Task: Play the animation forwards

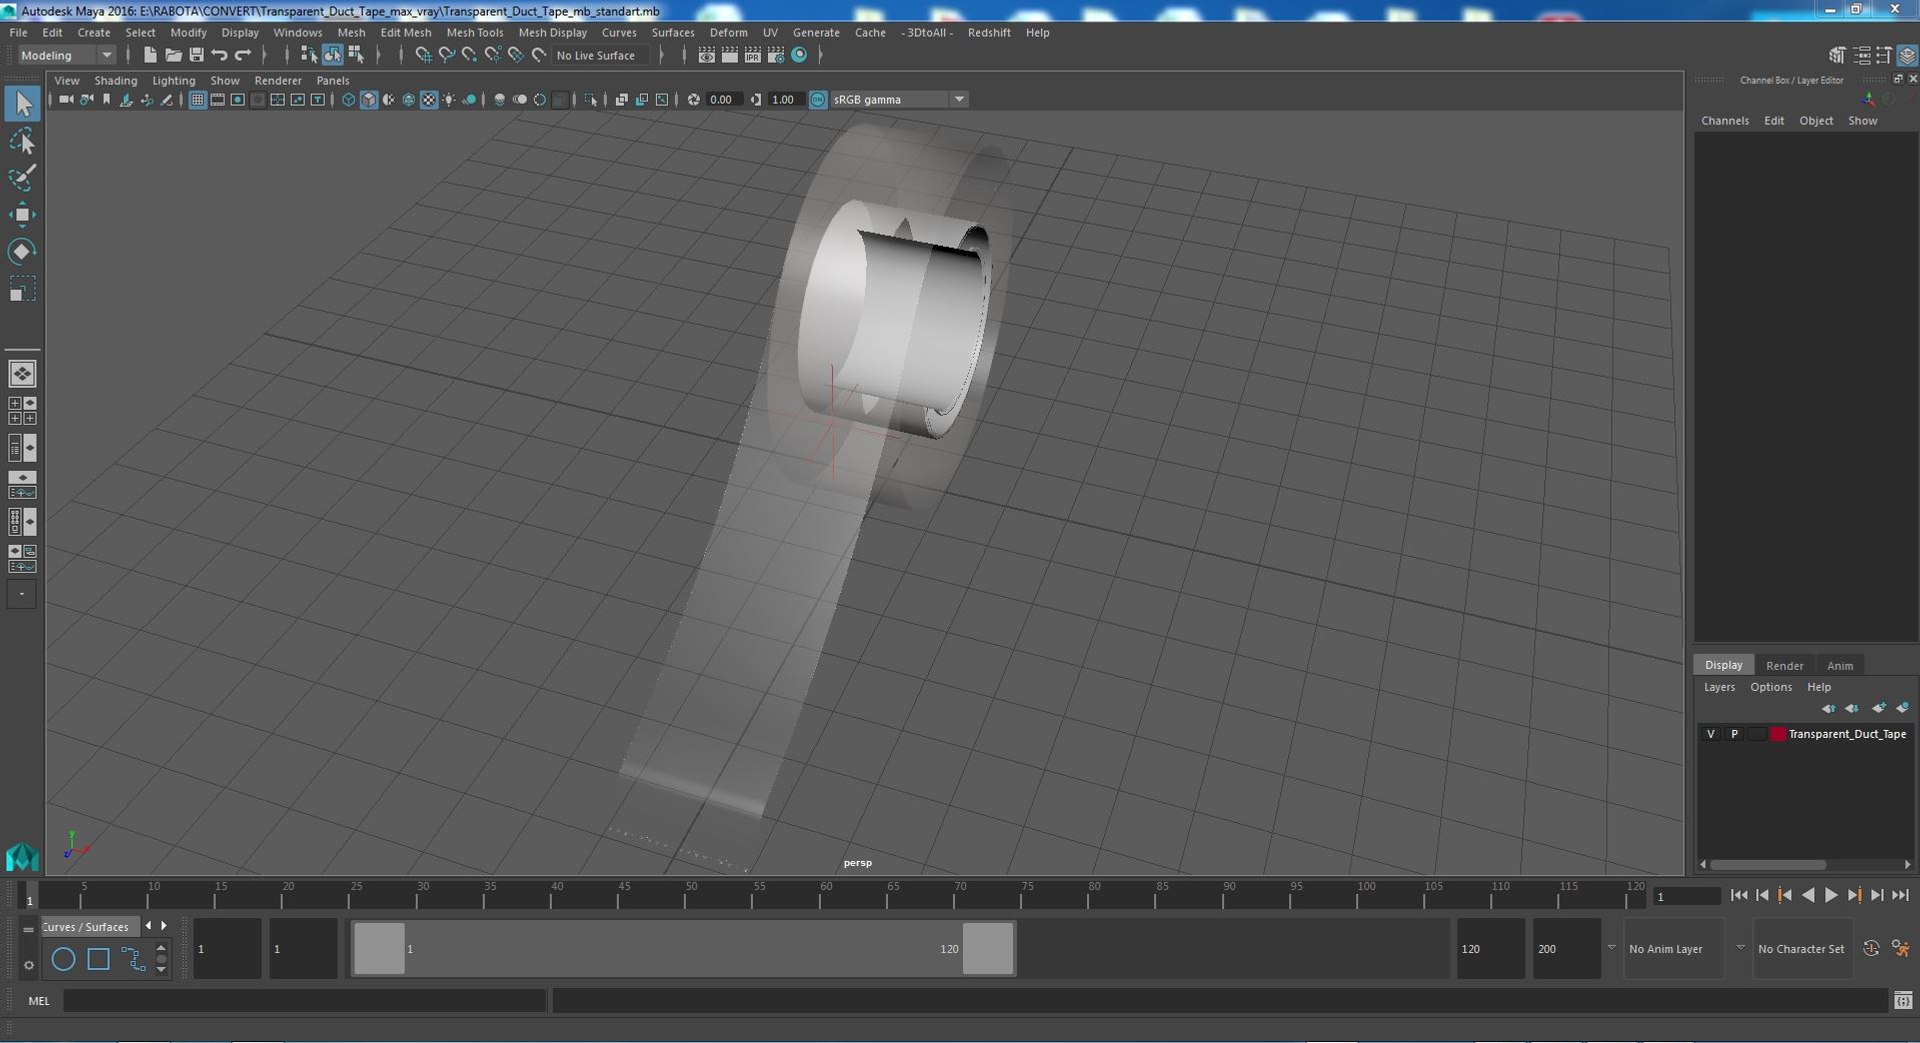Action: pos(1831,895)
